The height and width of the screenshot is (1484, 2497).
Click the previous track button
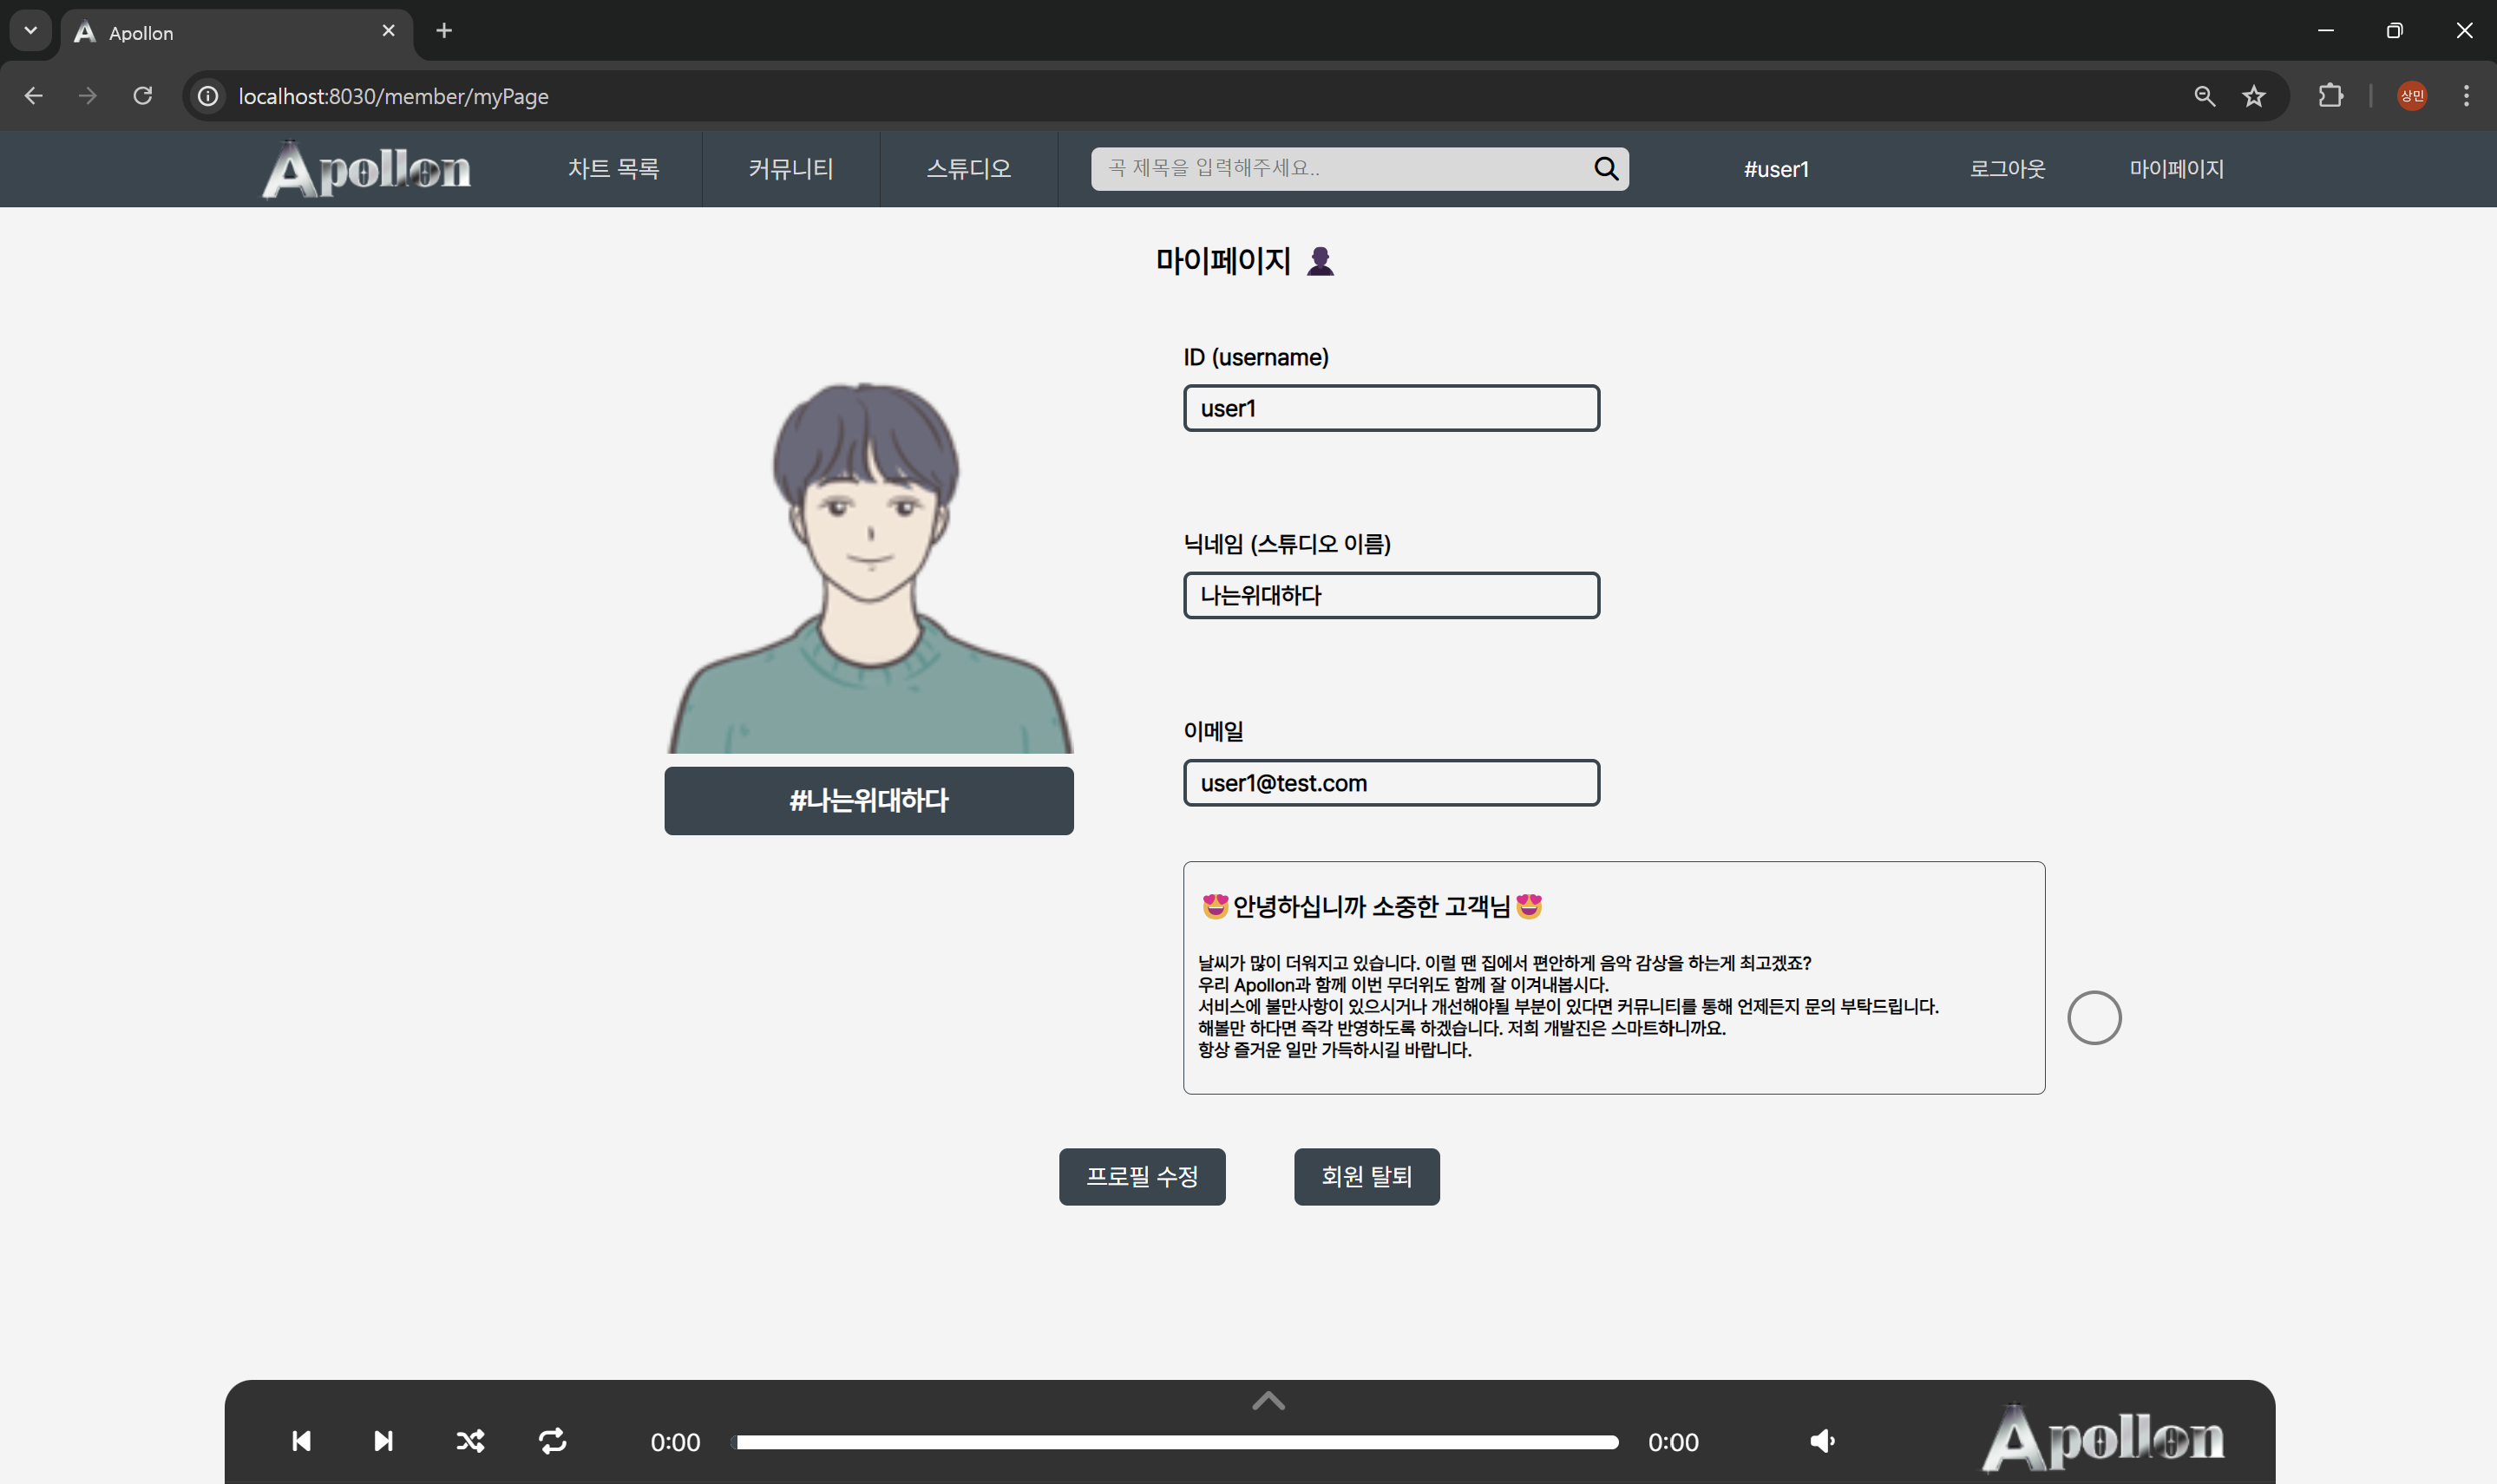coord(301,1441)
